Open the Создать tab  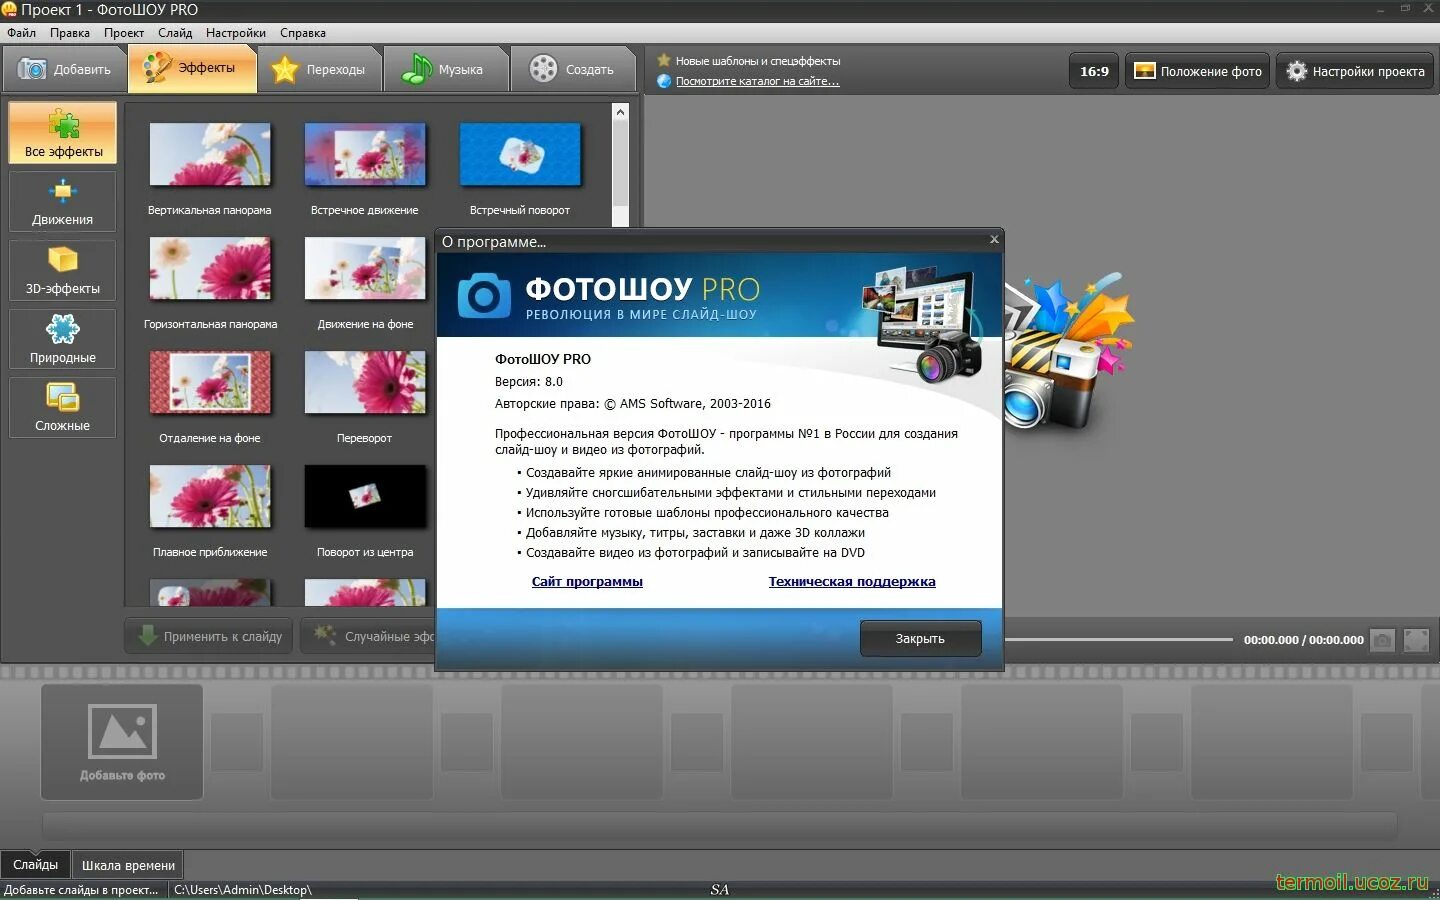tap(573, 69)
